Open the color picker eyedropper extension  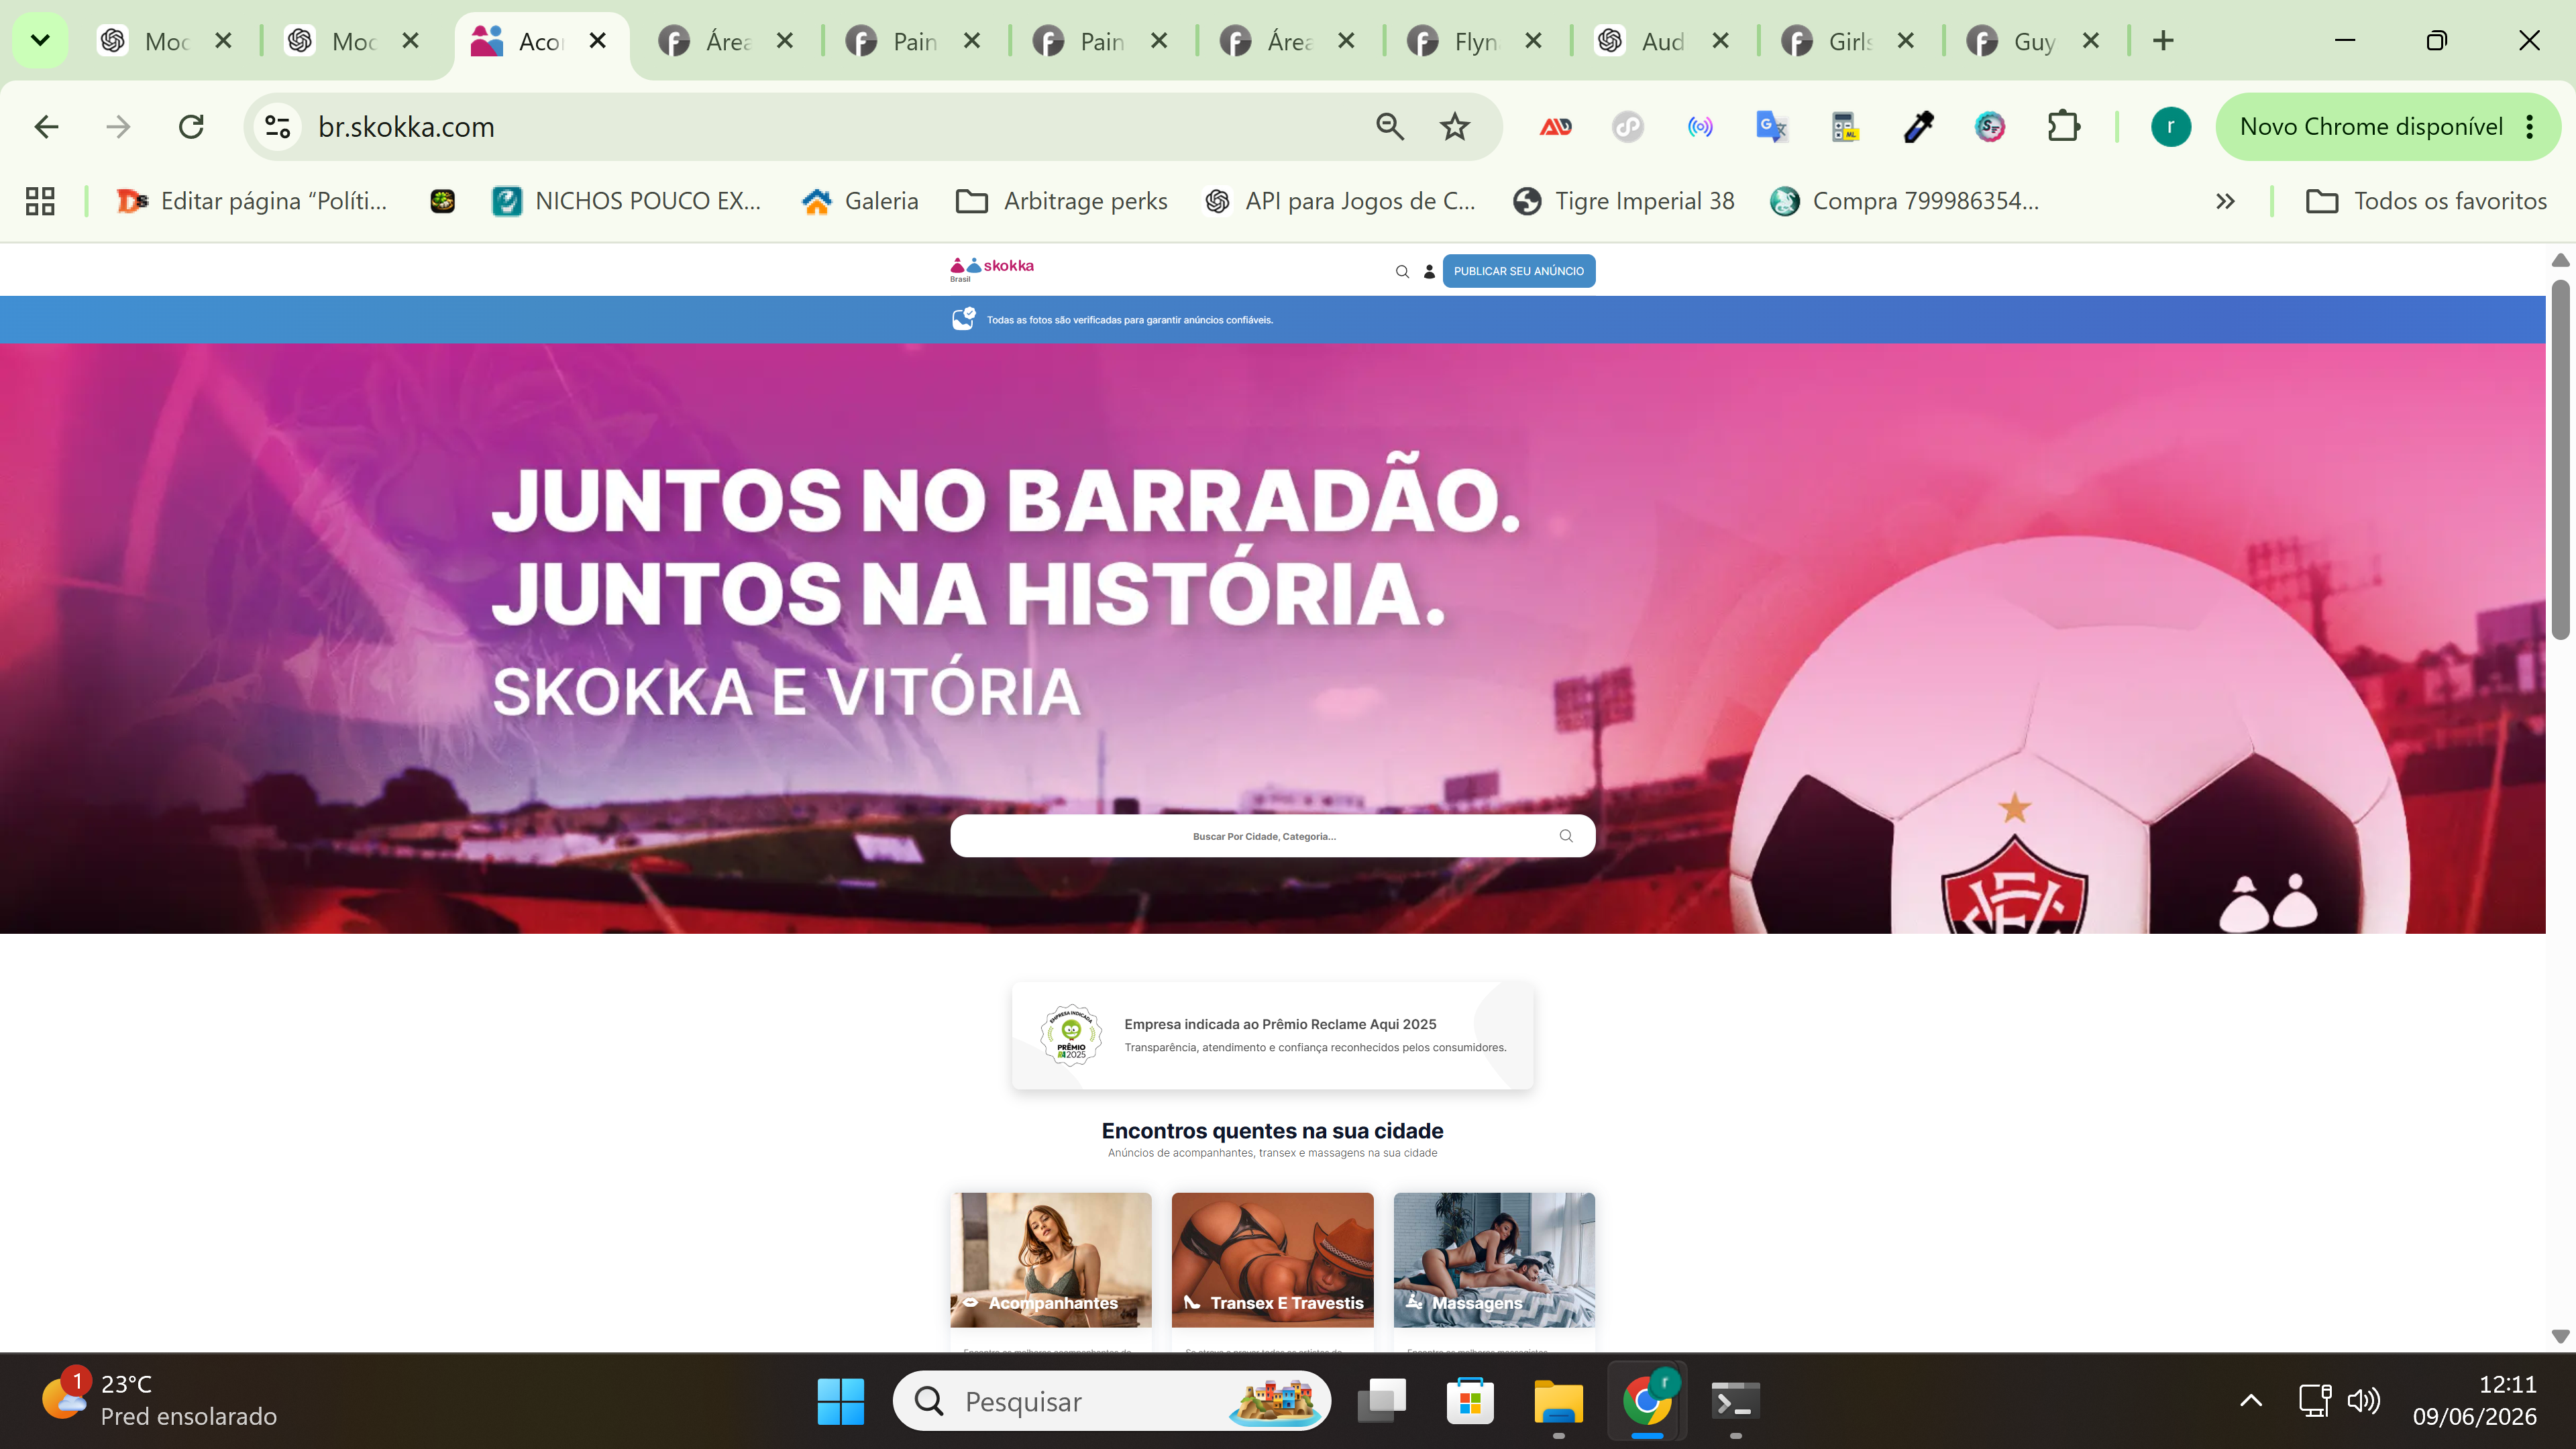pyautogui.click(x=1918, y=127)
